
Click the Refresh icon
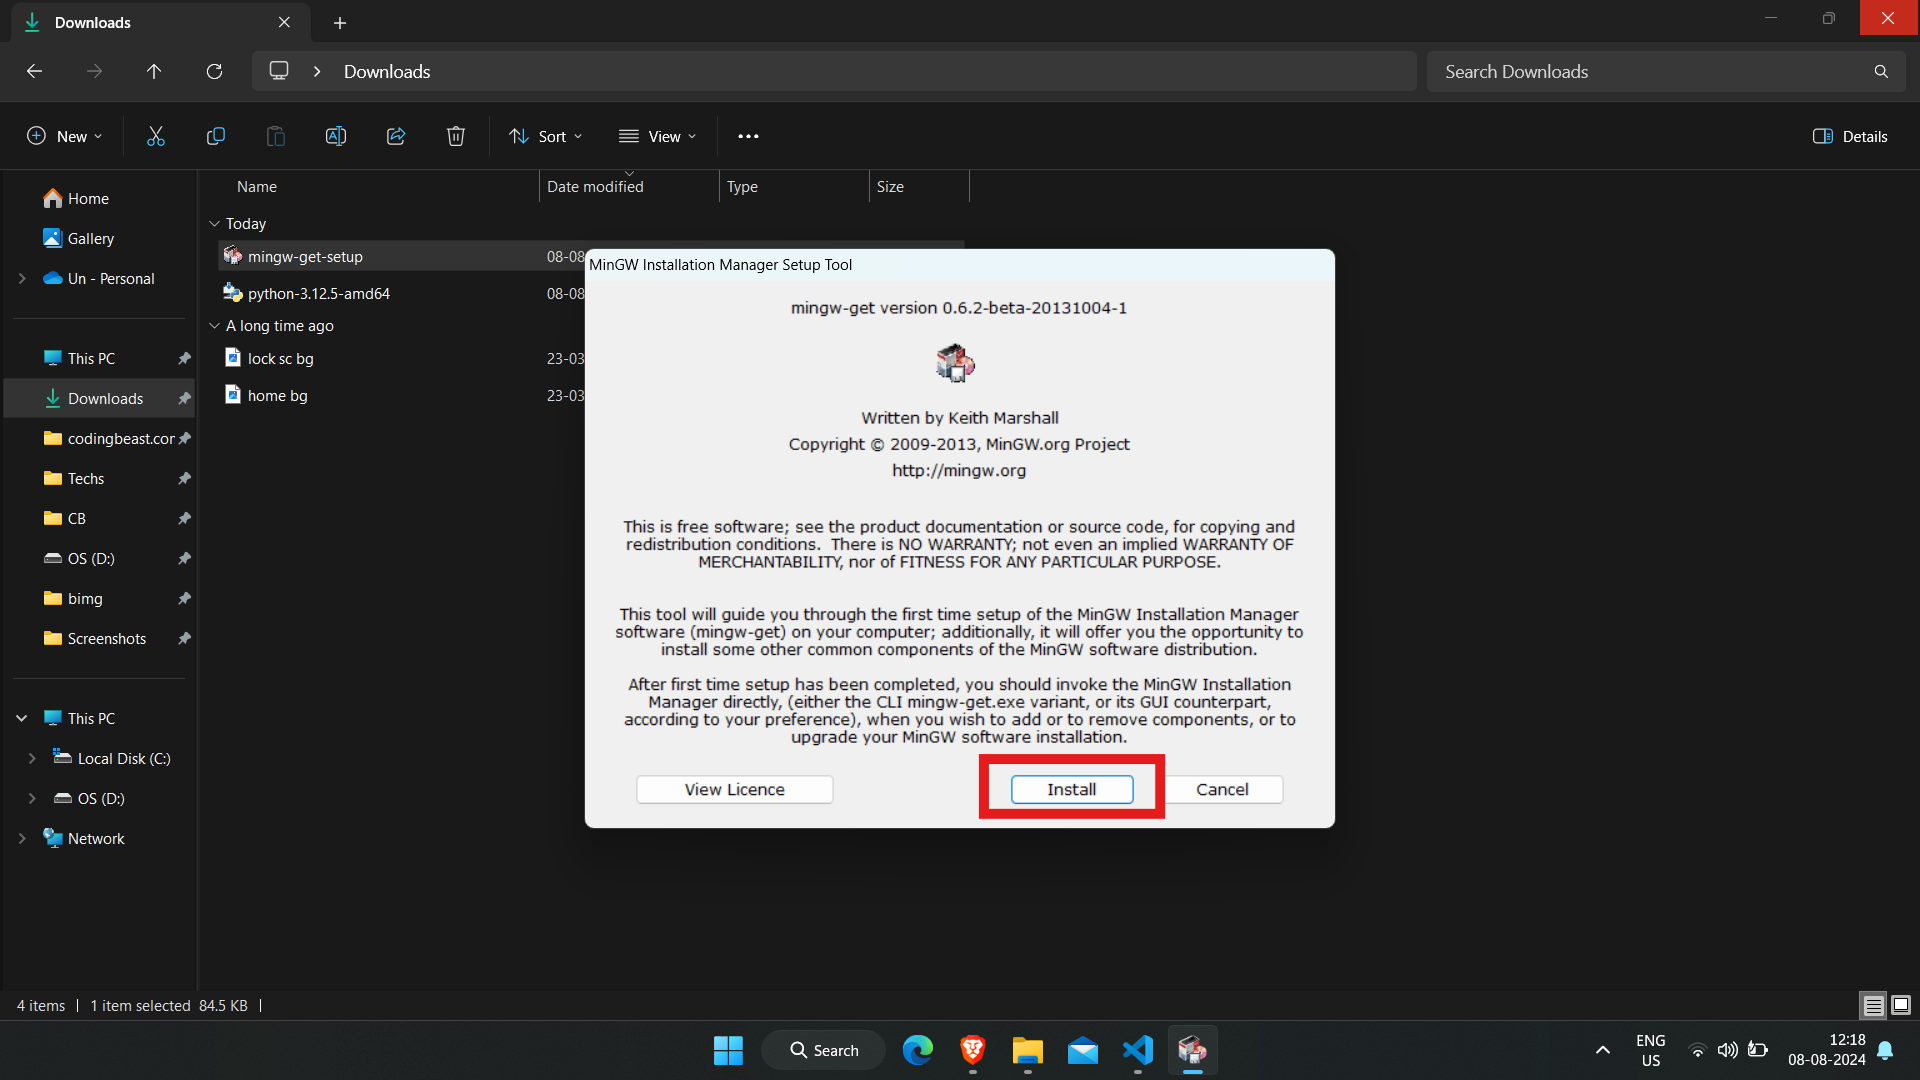point(214,71)
